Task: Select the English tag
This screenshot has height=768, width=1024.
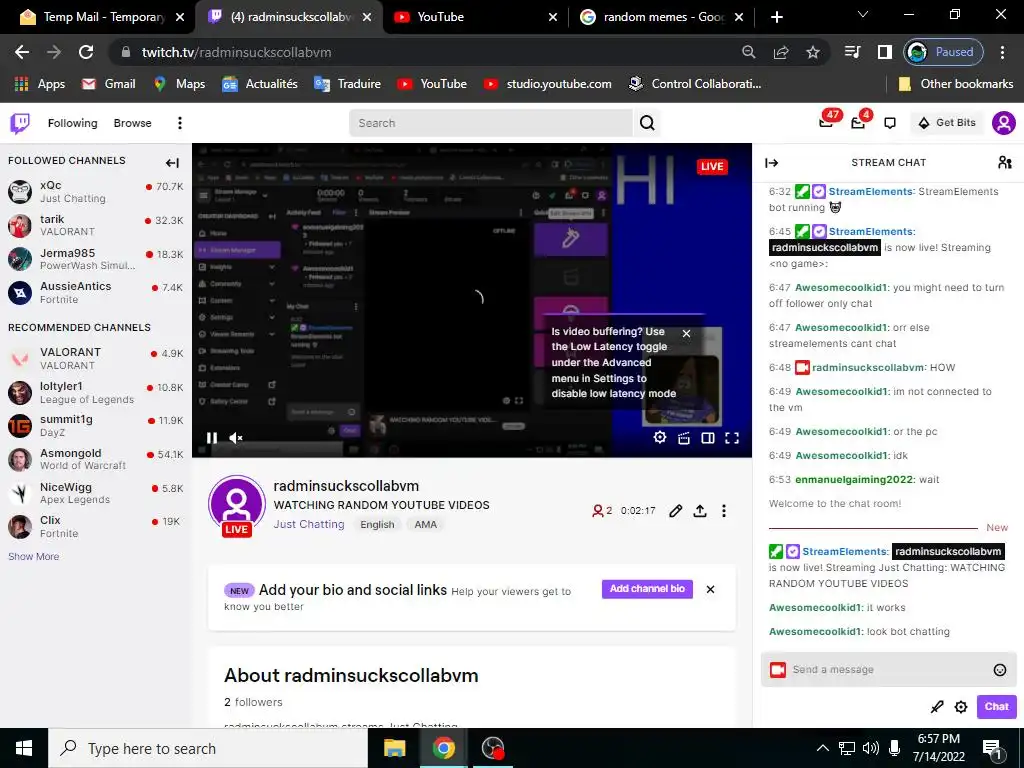Action: point(377,524)
